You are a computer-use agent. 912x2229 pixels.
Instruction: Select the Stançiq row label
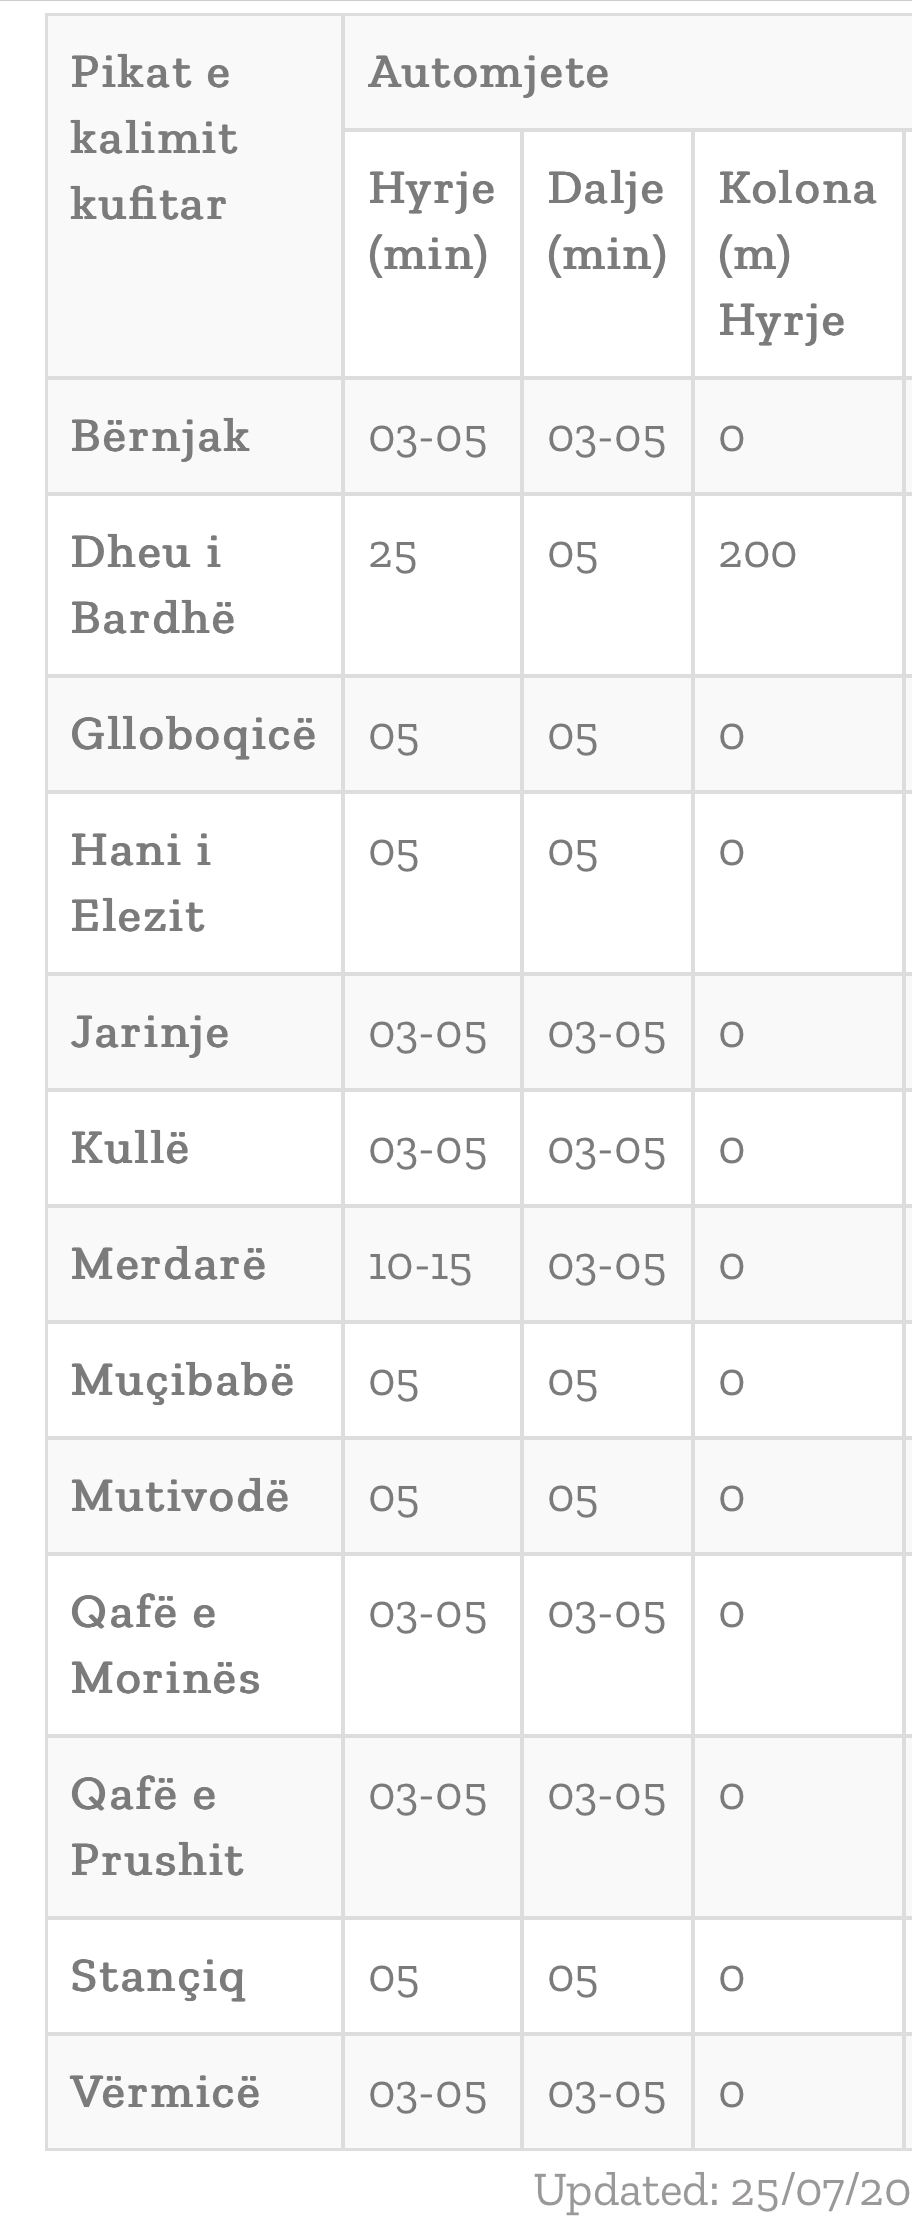point(158,1977)
